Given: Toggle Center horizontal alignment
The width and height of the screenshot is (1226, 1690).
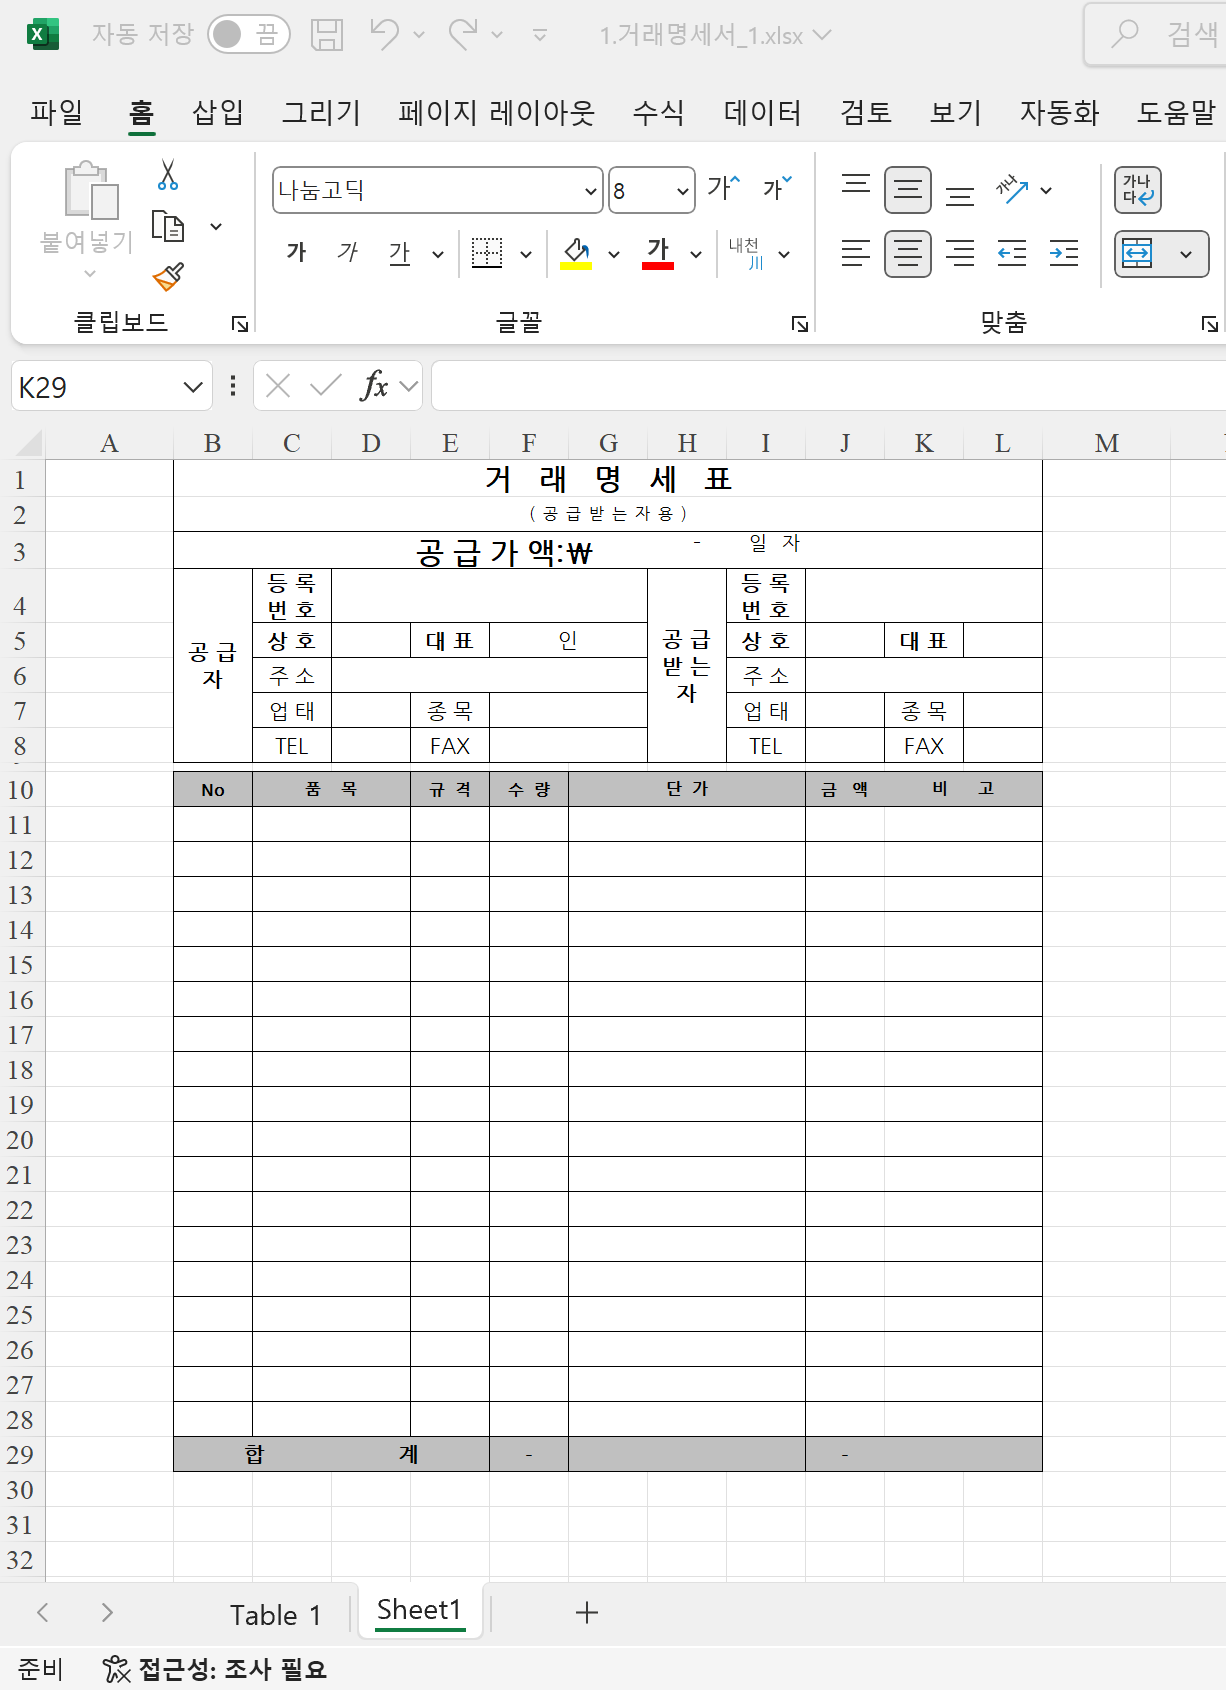Looking at the screenshot, I should [x=908, y=254].
